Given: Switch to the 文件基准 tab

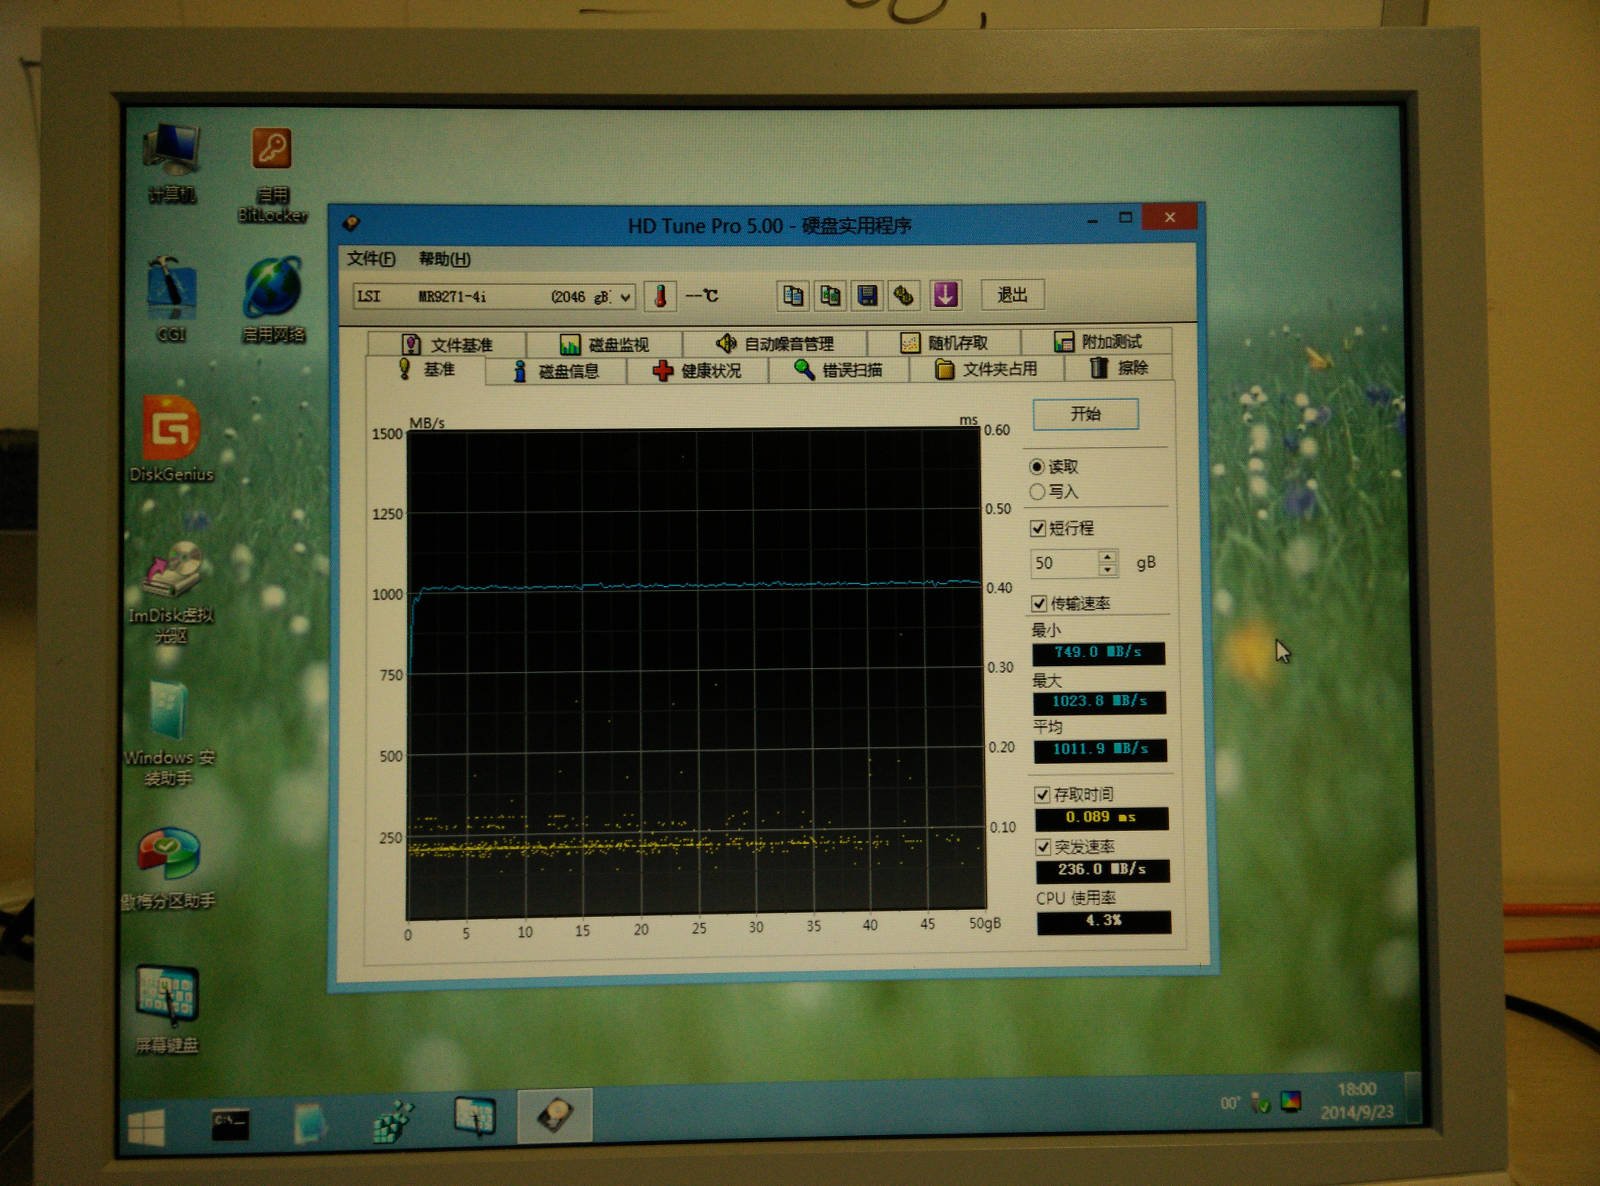Looking at the screenshot, I should tap(446, 344).
